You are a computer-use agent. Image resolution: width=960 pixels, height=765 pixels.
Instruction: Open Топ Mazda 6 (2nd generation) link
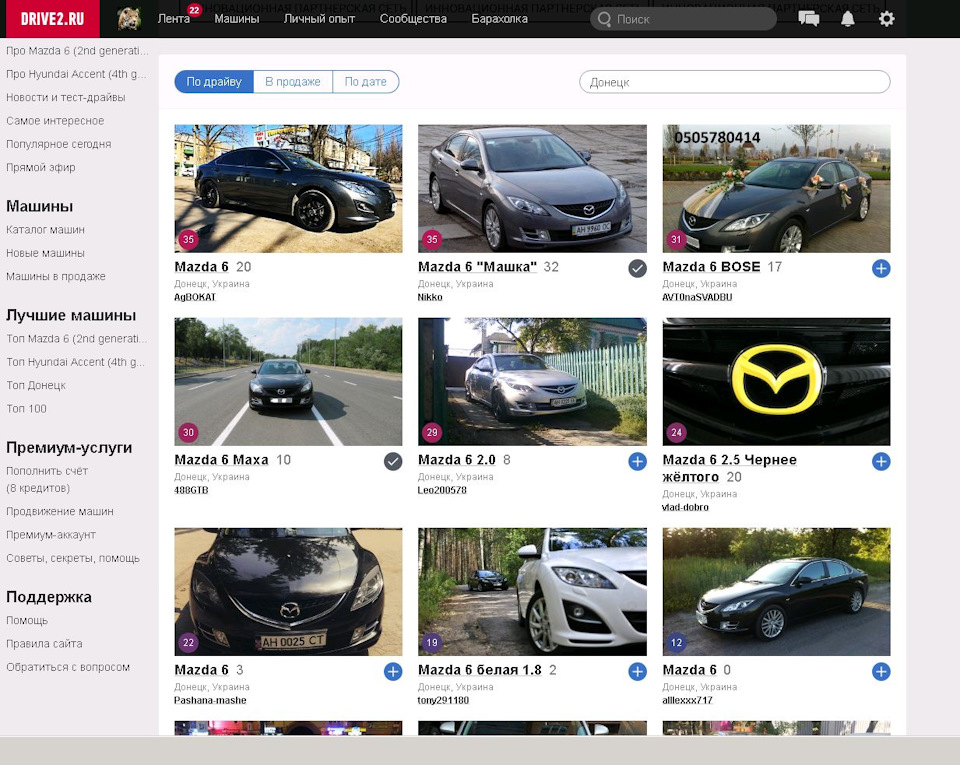[77, 338]
